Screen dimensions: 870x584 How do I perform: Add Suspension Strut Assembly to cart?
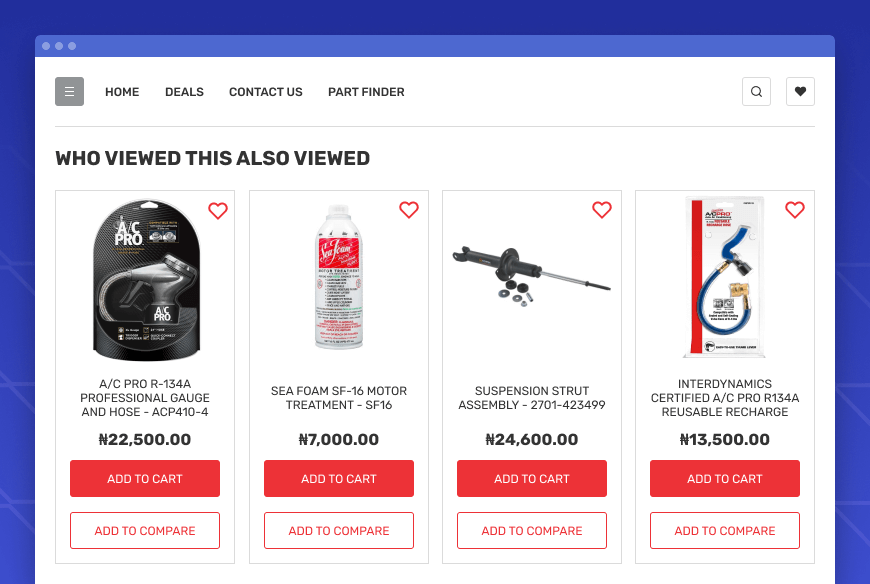point(532,479)
